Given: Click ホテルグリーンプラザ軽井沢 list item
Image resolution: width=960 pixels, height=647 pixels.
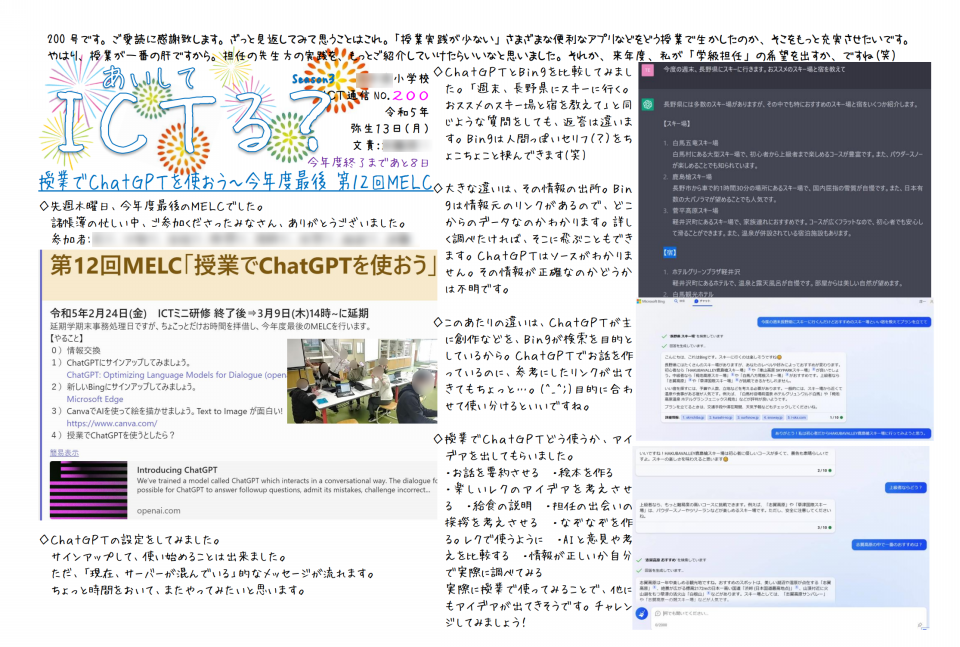Looking at the screenshot, I should tap(706, 272).
